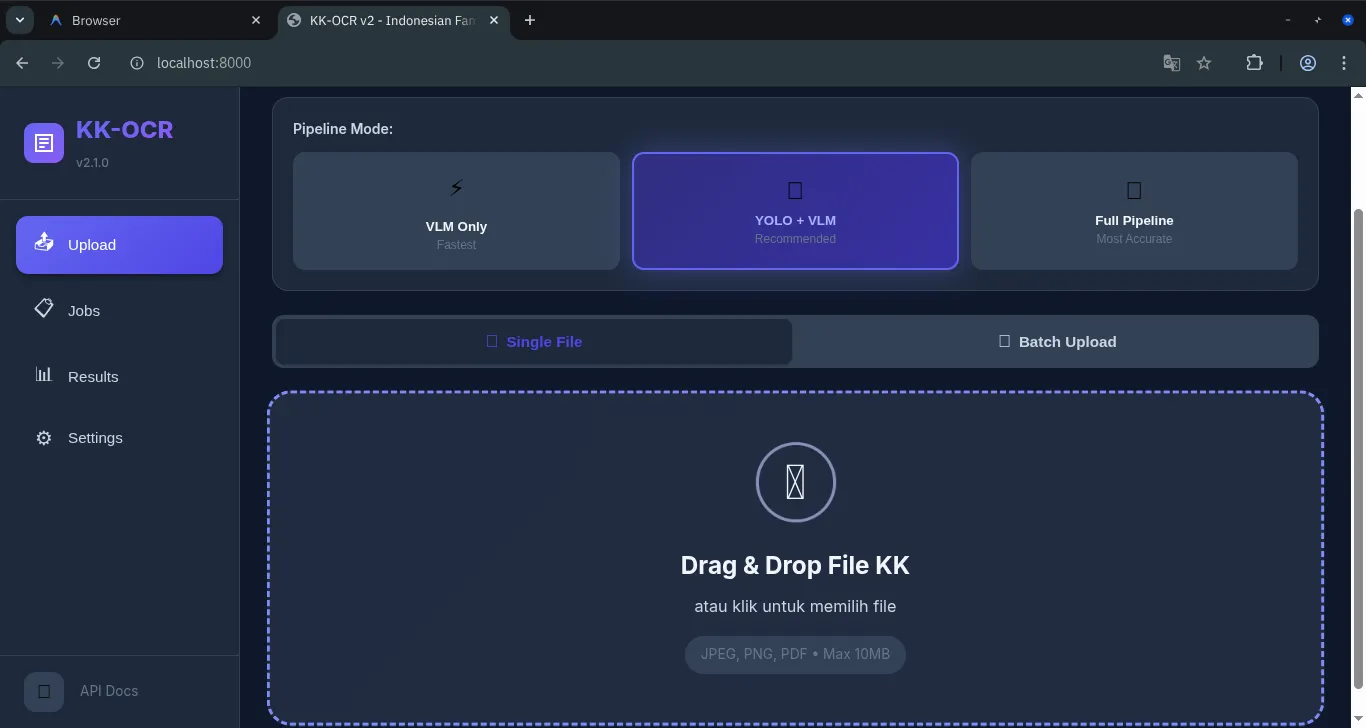Bookmark page with the star icon
1366x728 pixels.
point(1204,63)
